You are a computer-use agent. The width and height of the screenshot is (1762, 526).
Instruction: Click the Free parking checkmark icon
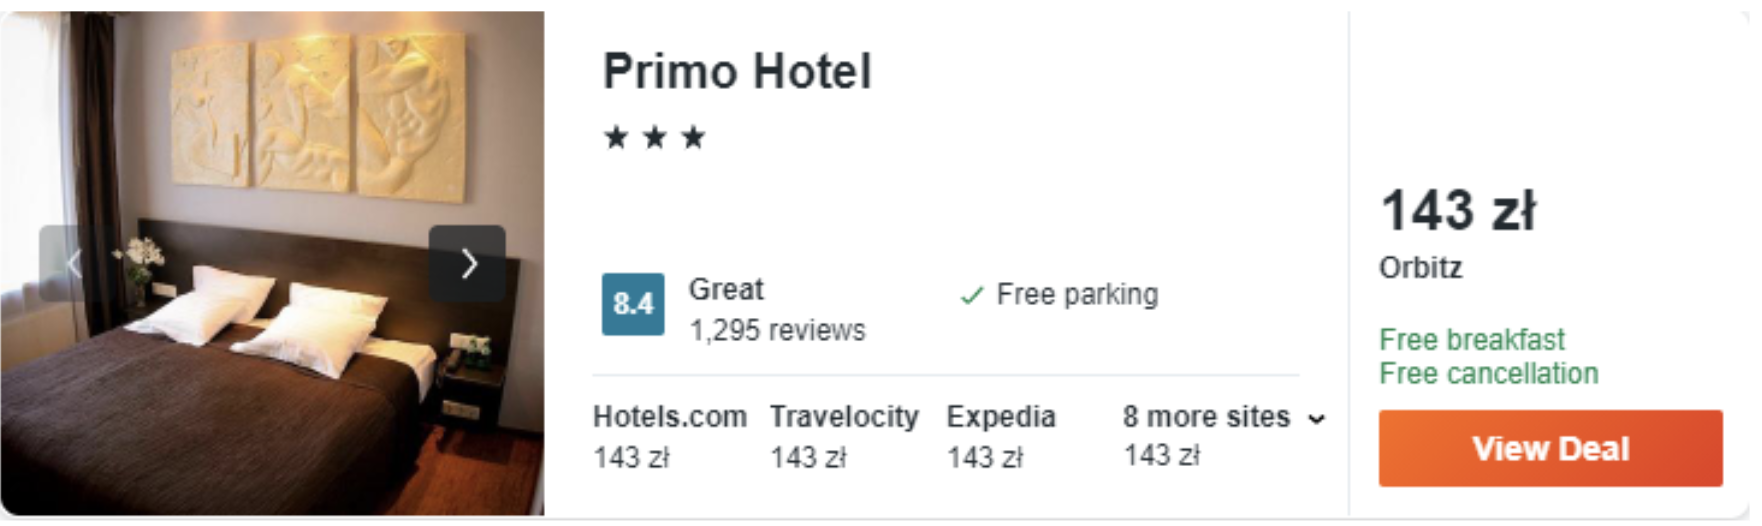(x=971, y=296)
